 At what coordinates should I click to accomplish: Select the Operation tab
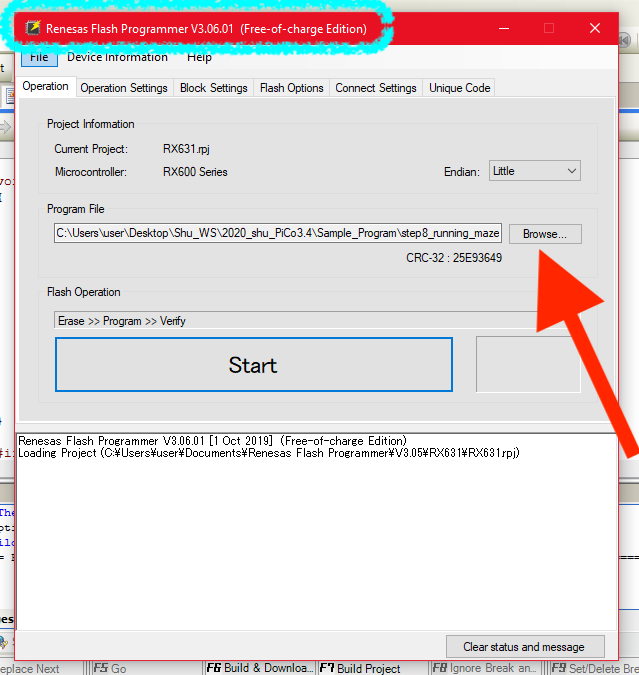tap(46, 87)
